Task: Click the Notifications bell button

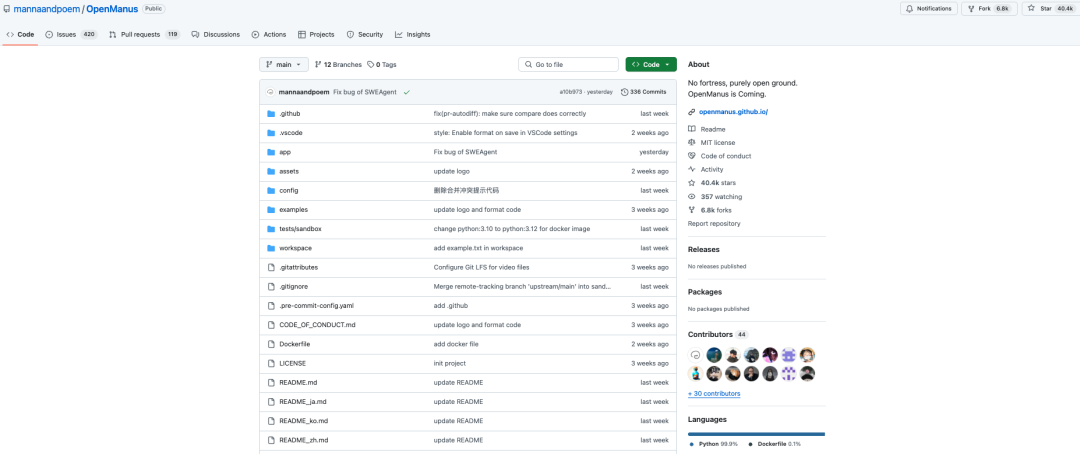Action: (928, 8)
